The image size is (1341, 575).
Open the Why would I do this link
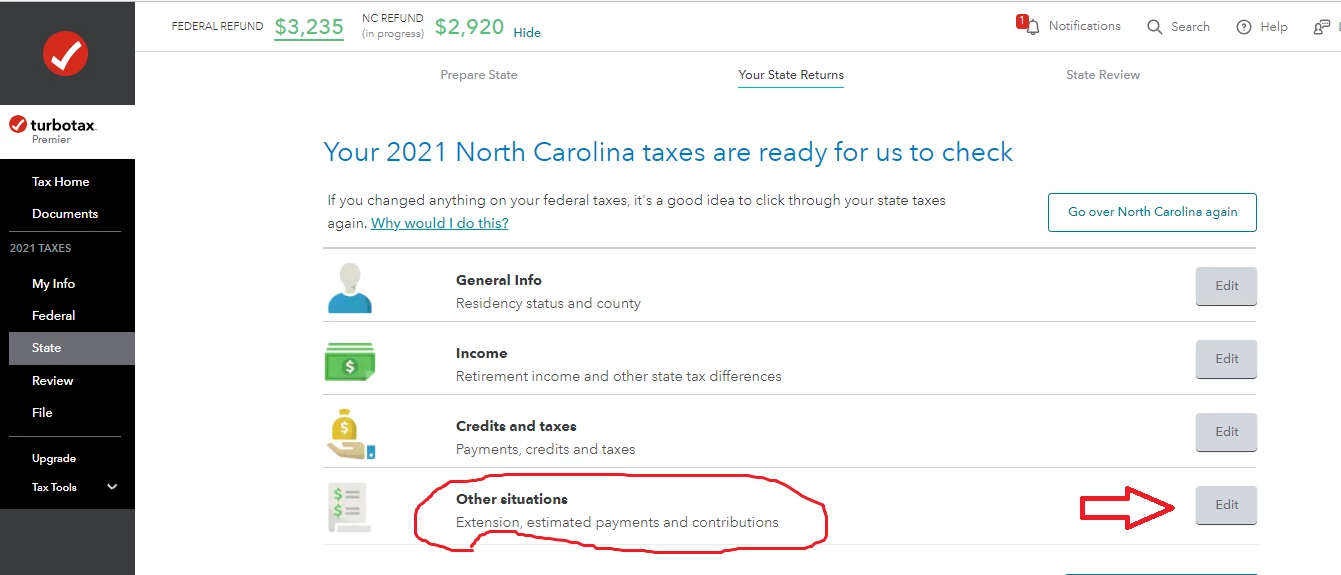(440, 223)
